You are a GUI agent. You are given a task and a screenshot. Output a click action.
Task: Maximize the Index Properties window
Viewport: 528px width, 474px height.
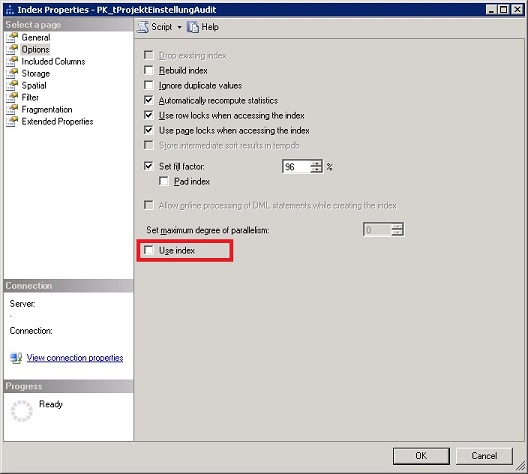click(503, 10)
